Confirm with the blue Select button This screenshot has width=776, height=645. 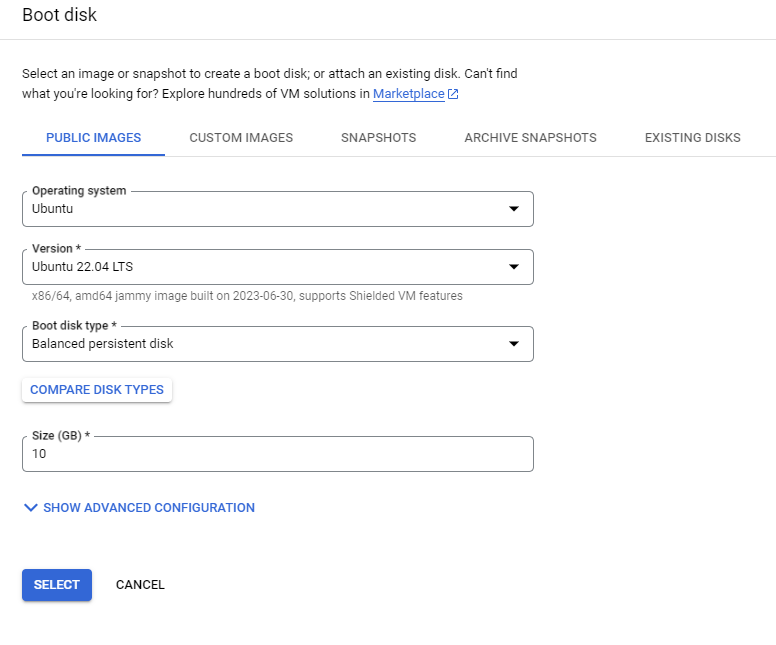coord(57,585)
